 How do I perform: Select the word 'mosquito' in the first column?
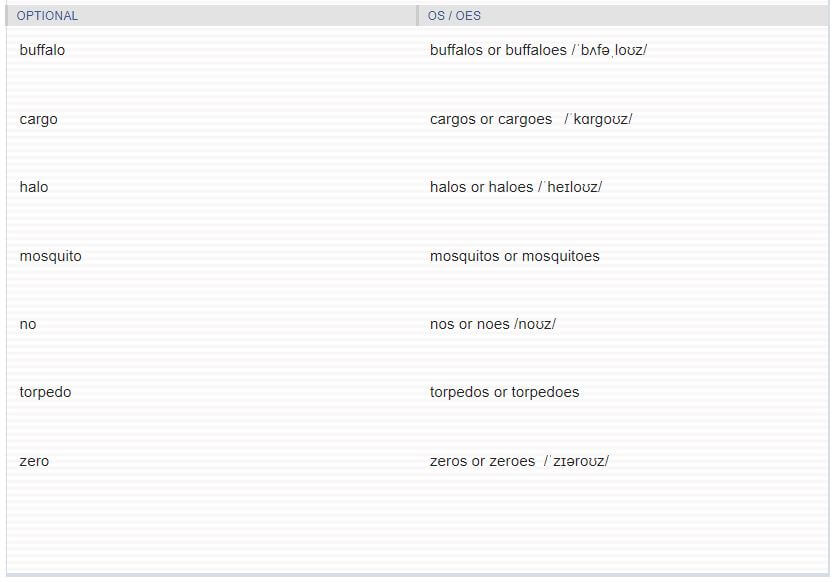click(x=50, y=257)
